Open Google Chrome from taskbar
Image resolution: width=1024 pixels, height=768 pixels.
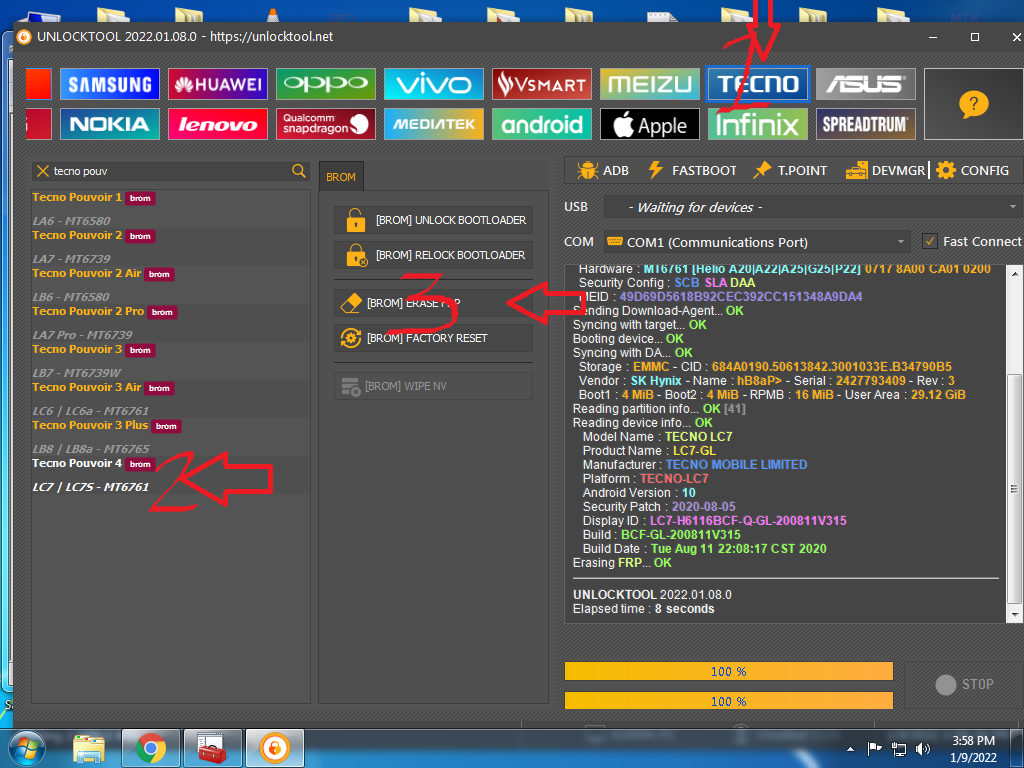[x=150, y=748]
